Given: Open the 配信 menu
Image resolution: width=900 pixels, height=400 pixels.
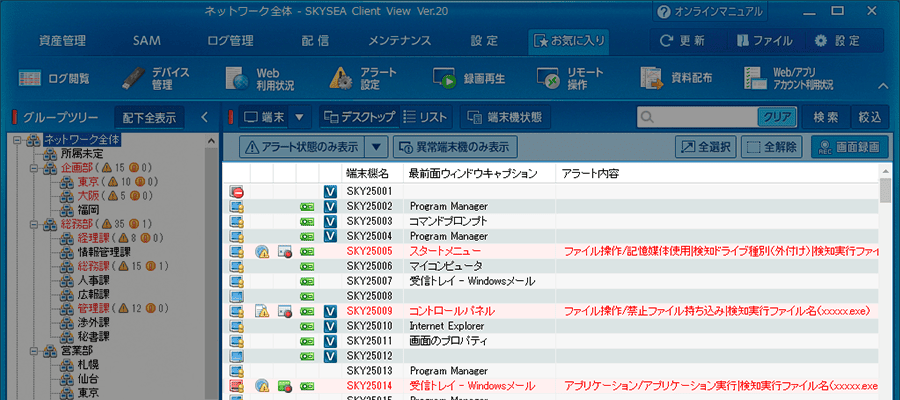Looking at the screenshot, I should point(315,41).
